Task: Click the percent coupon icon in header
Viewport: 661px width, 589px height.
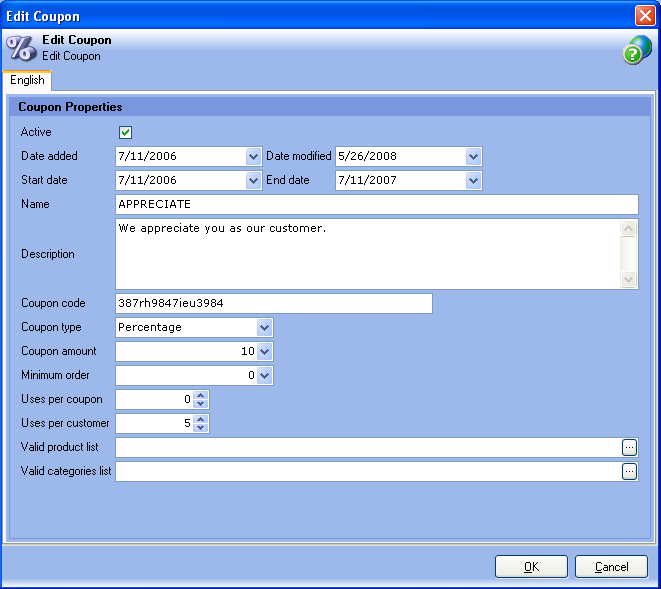Action: pyautogui.click(x=21, y=48)
